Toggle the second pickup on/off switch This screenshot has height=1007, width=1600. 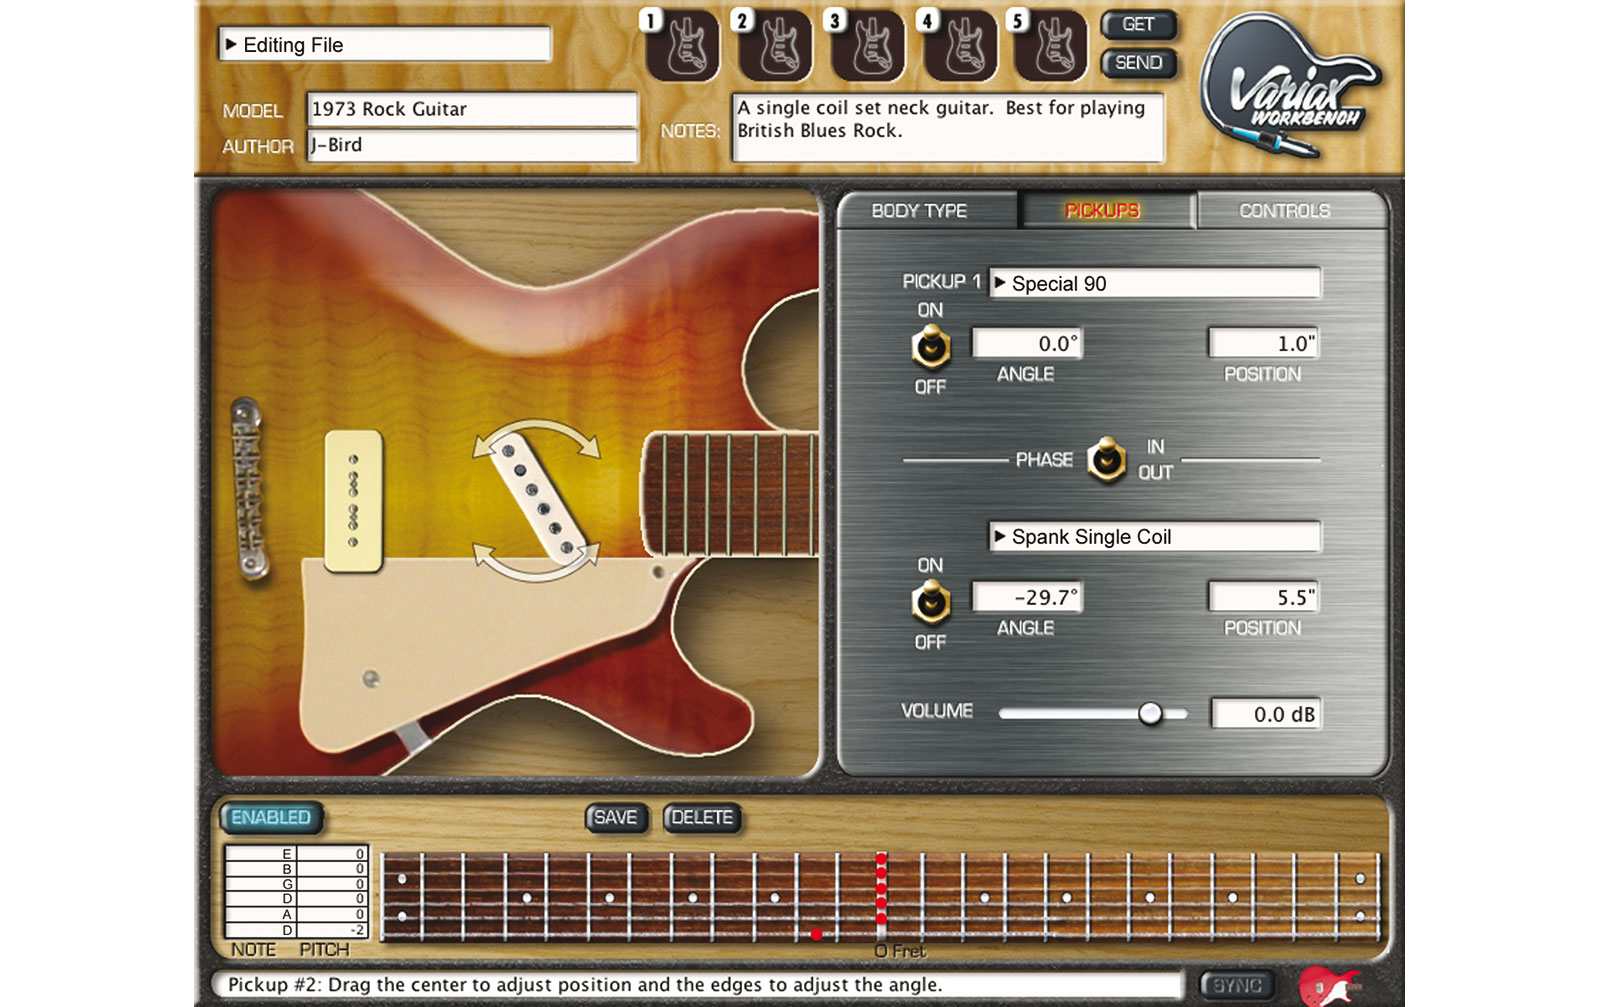click(931, 603)
